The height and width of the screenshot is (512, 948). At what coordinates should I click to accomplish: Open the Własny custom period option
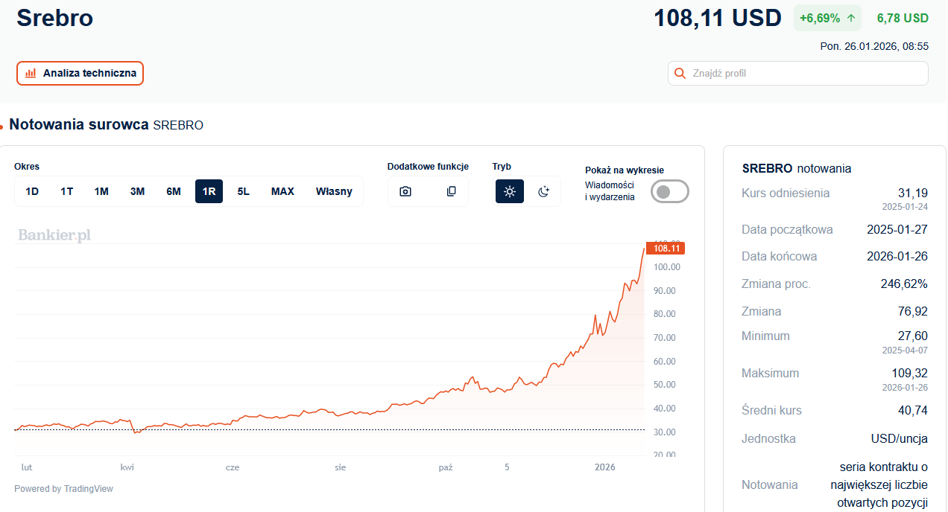click(334, 192)
